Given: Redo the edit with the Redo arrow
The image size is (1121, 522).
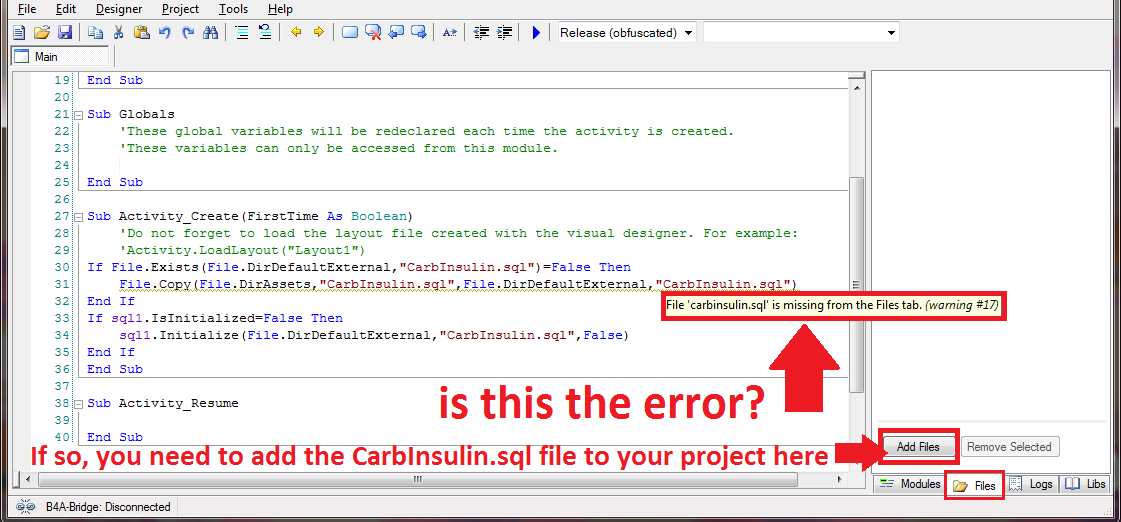Looking at the screenshot, I should point(188,32).
